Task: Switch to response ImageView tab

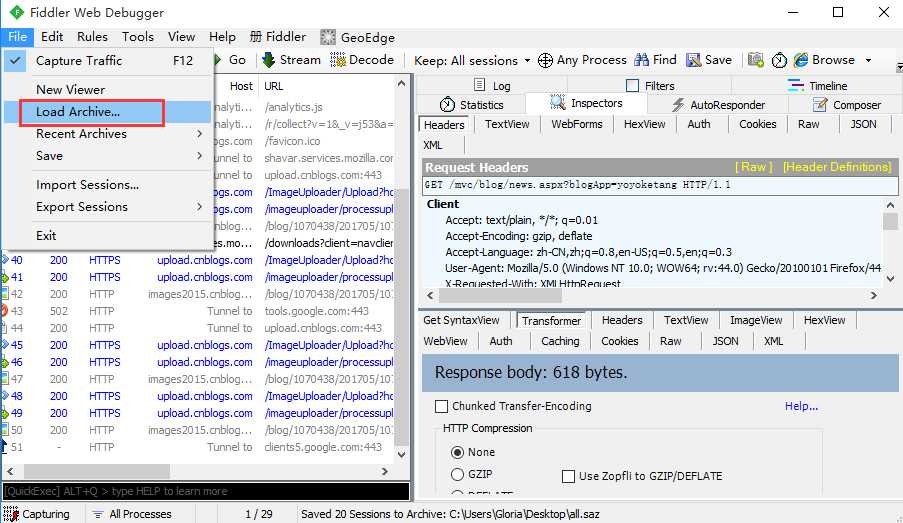Action: click(x=756, y=320)
